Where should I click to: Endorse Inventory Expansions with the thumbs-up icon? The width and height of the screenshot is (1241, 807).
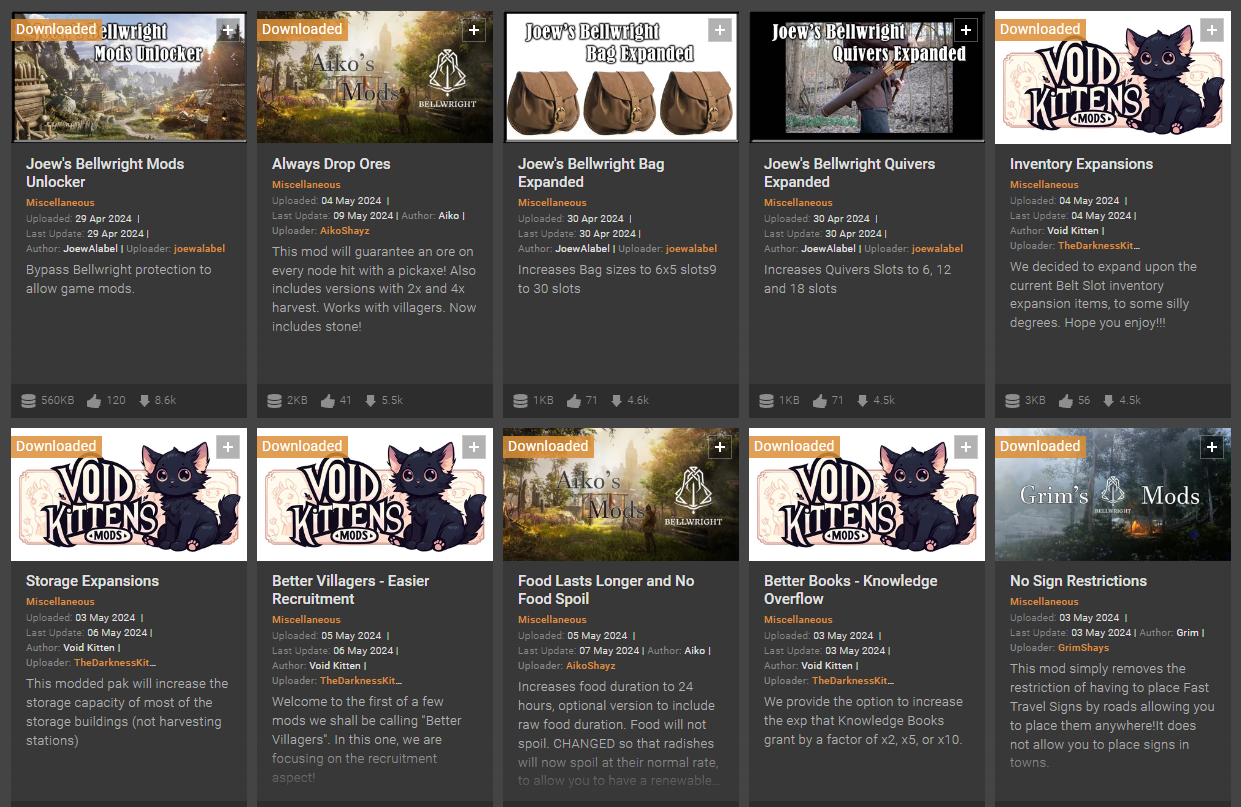(1066, 400)
